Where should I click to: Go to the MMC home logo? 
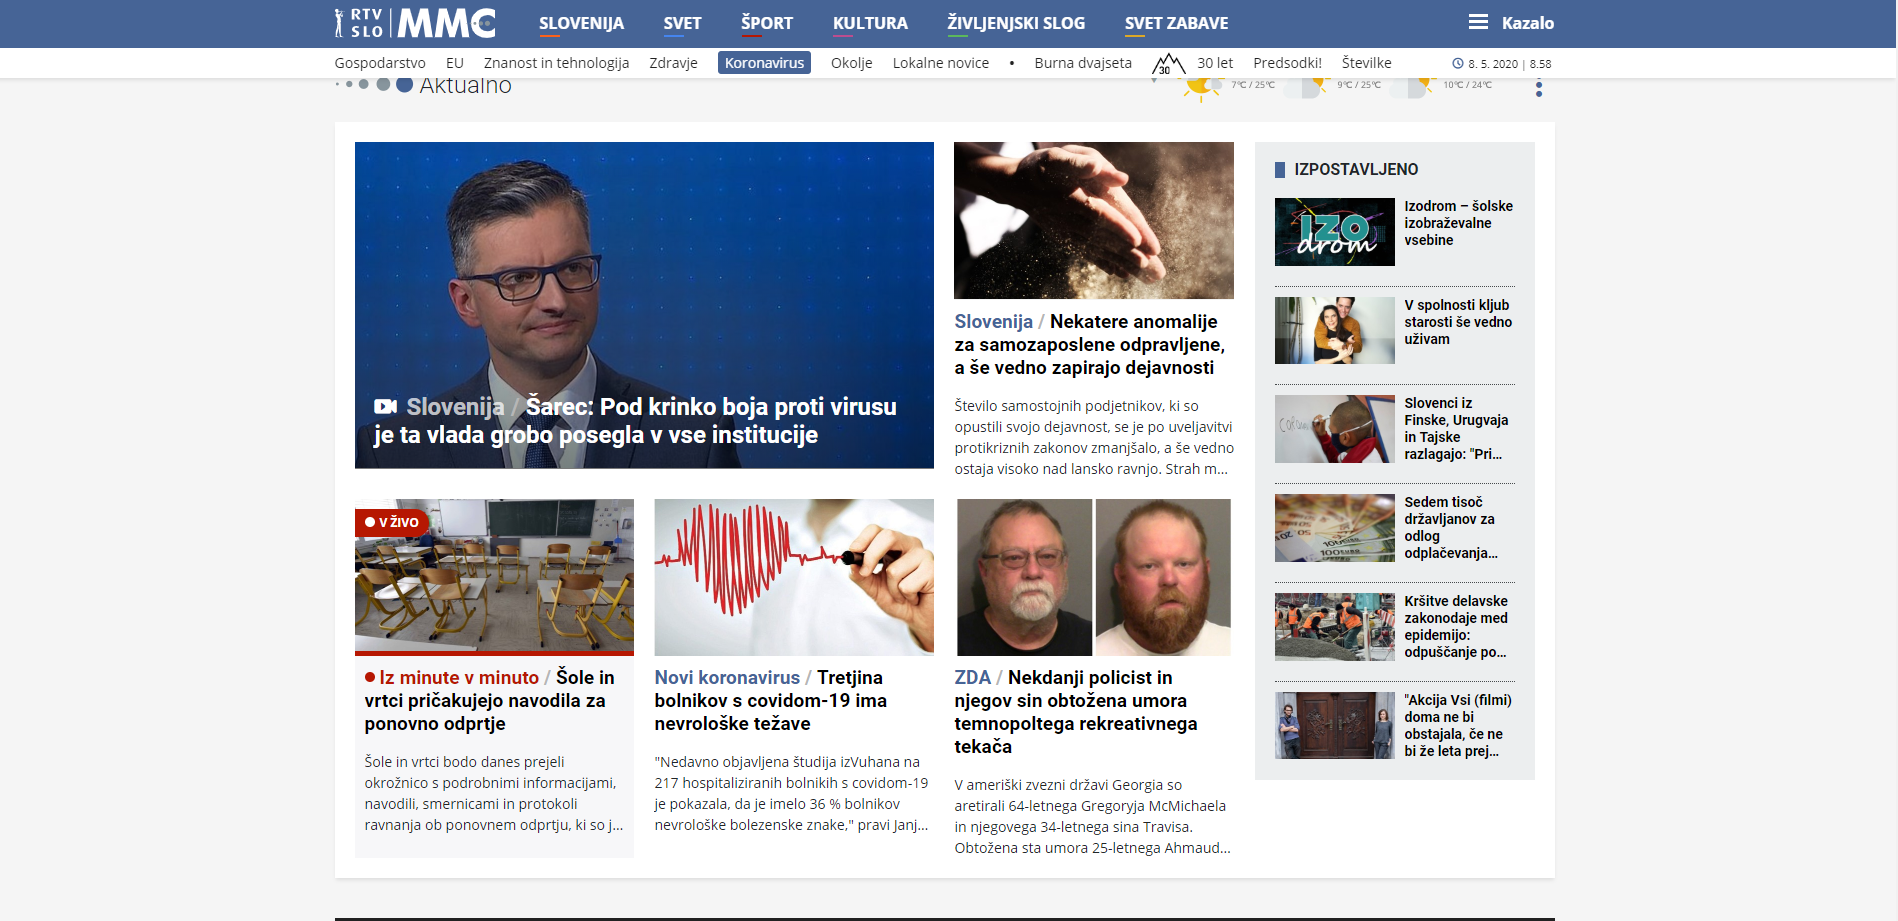[x=446, y=22]
